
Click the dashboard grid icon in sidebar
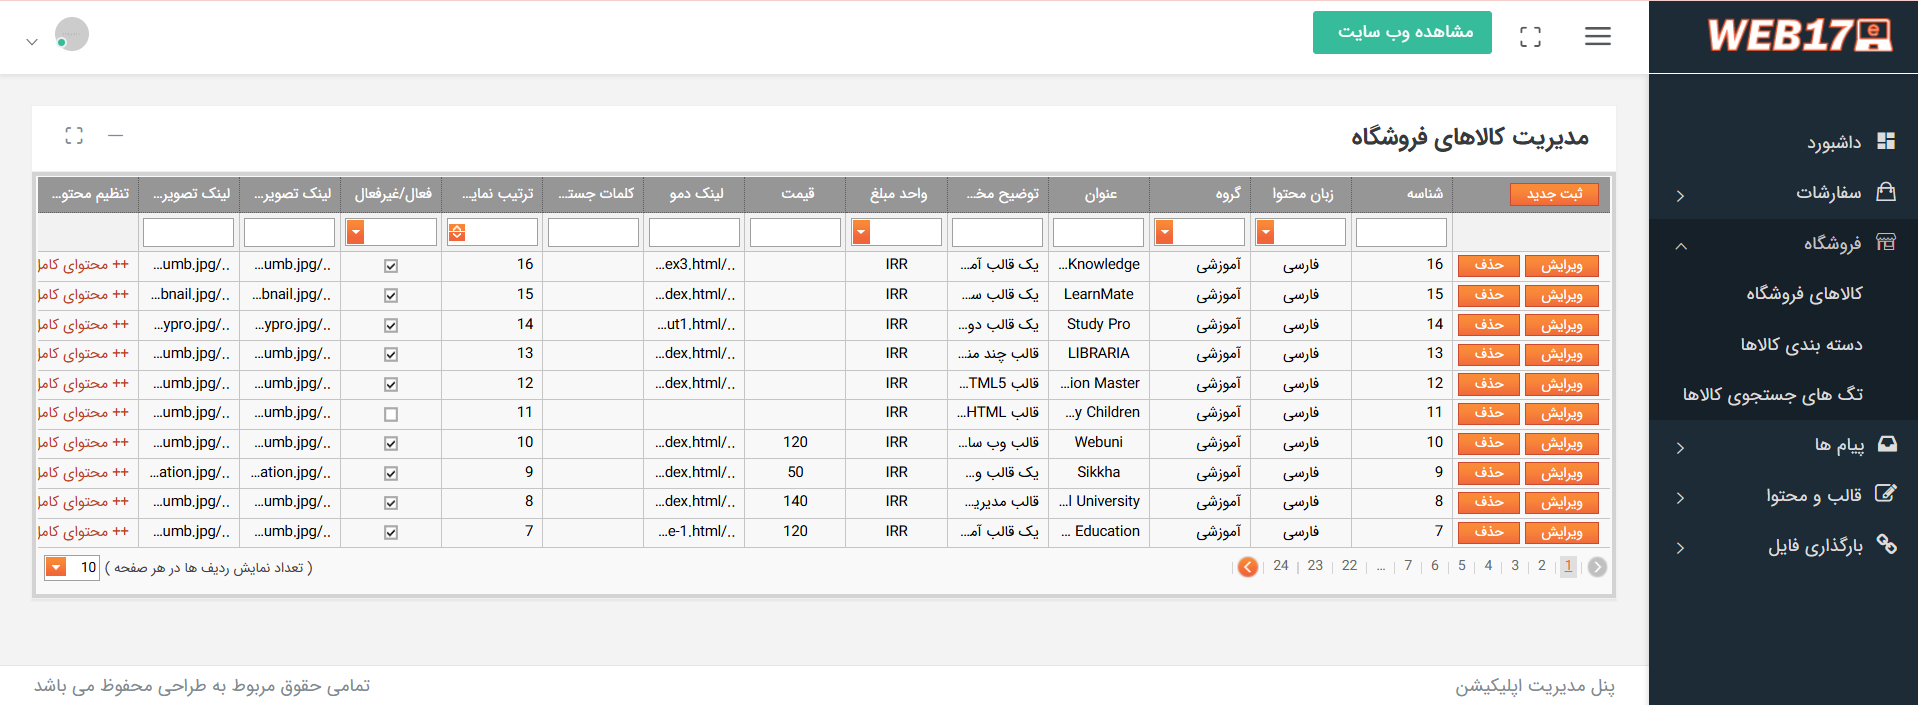[1886, 141]
